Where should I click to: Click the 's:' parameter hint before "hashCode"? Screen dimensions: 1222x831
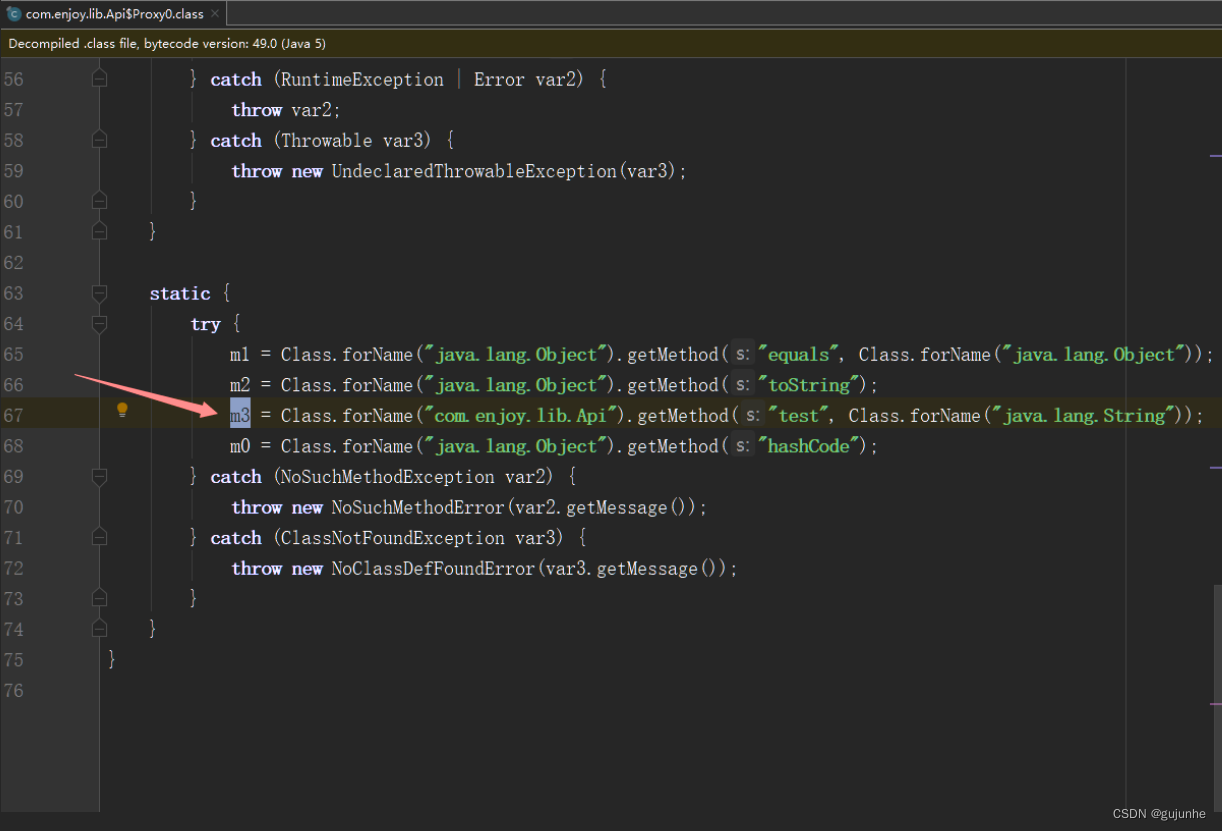[x=743, y=446]
